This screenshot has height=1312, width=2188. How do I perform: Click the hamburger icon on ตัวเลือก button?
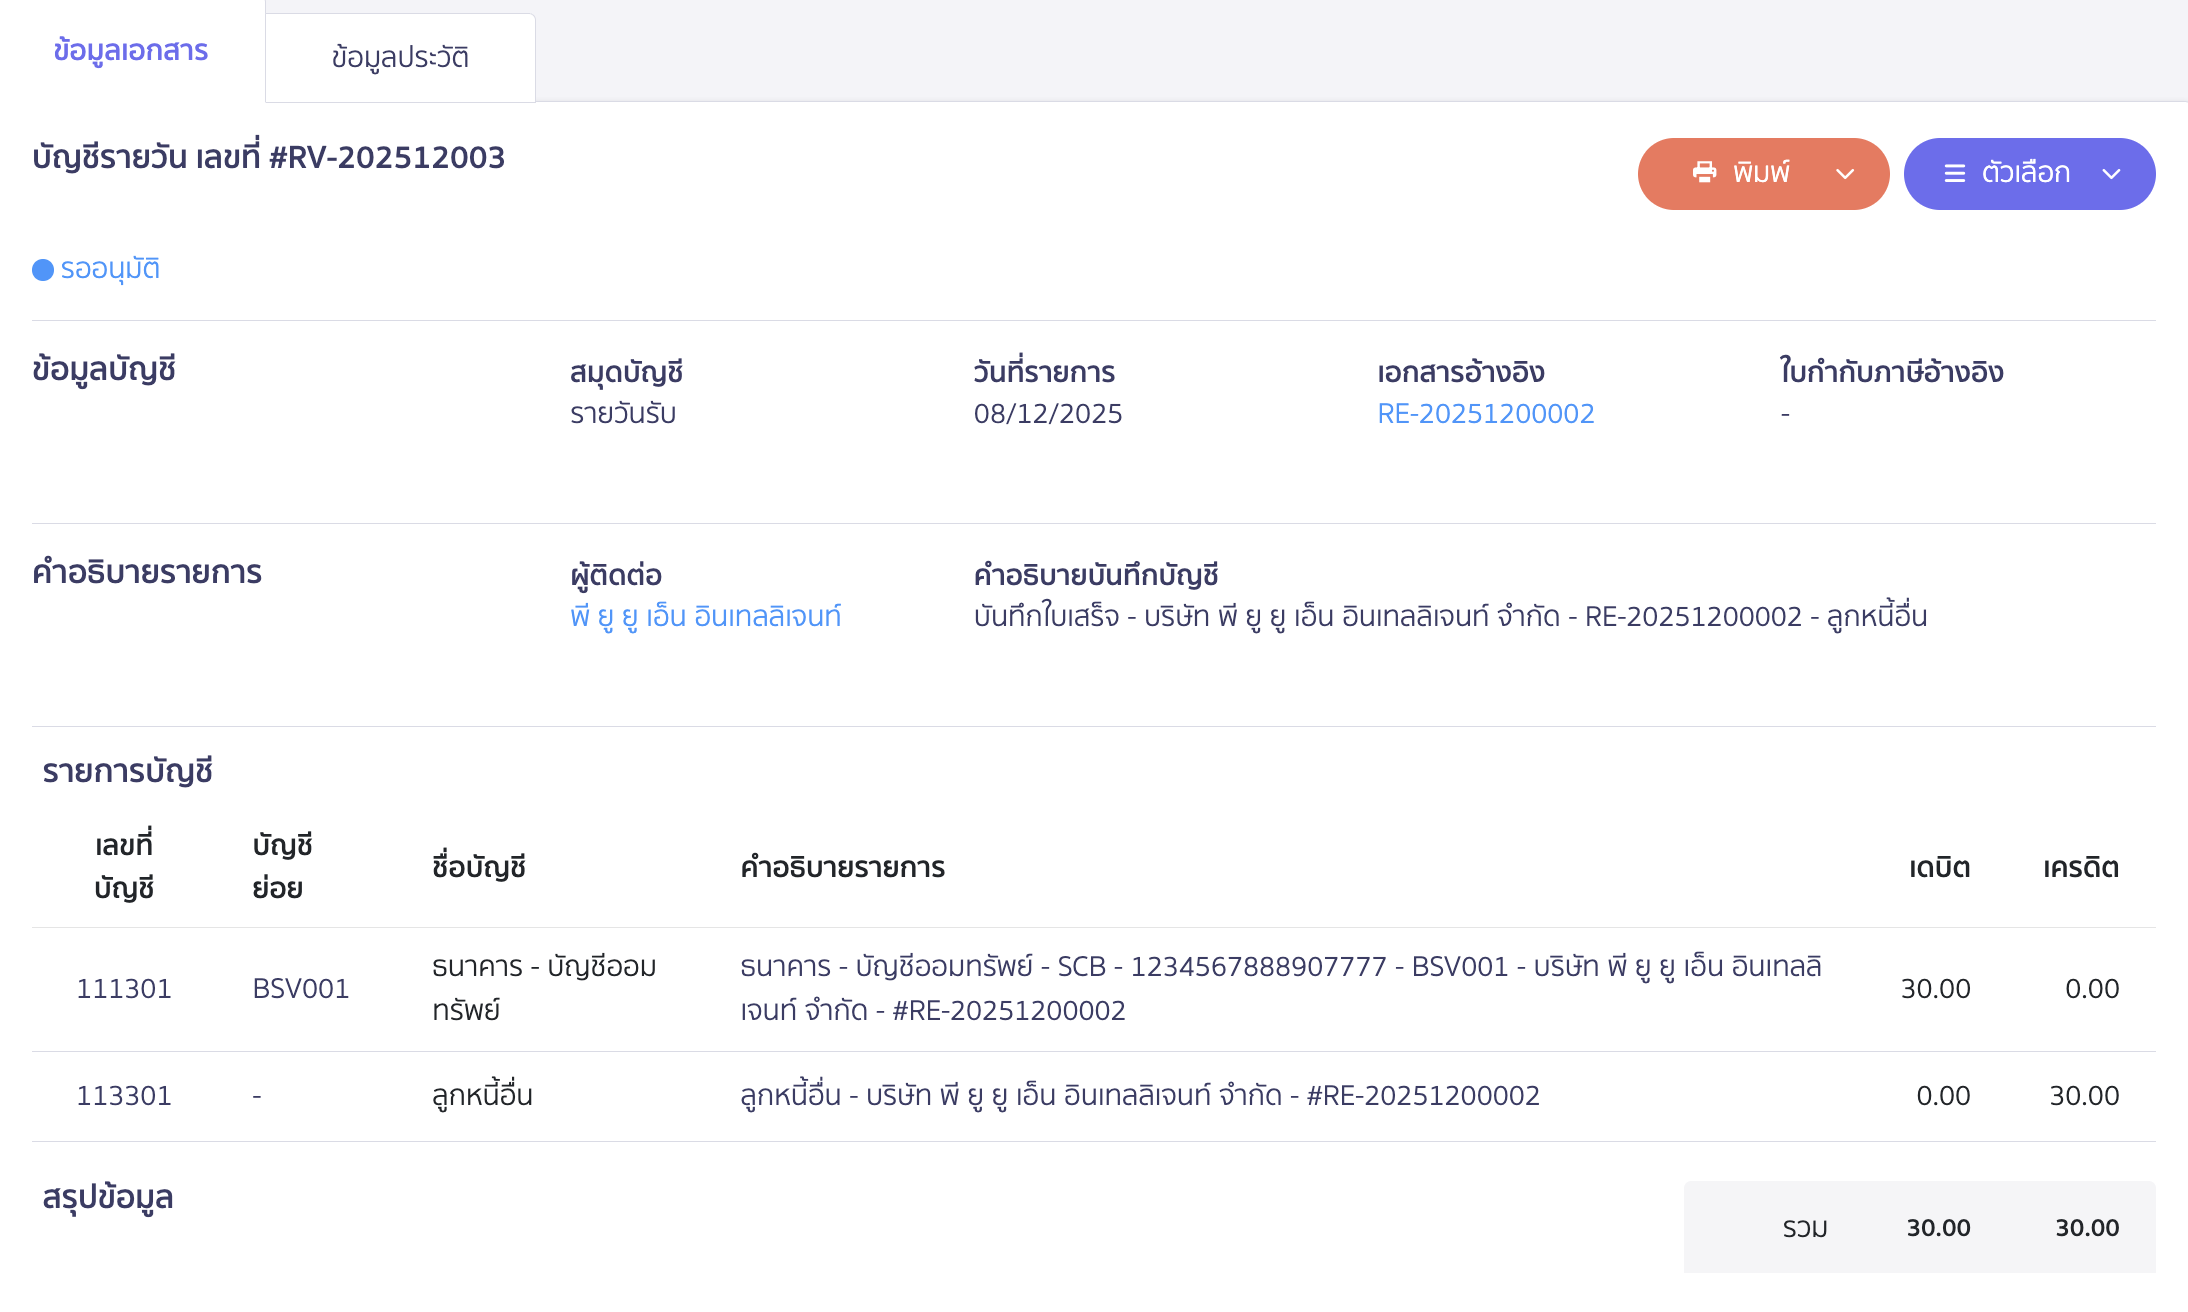pyautogui.click(x=1954, y=174)
